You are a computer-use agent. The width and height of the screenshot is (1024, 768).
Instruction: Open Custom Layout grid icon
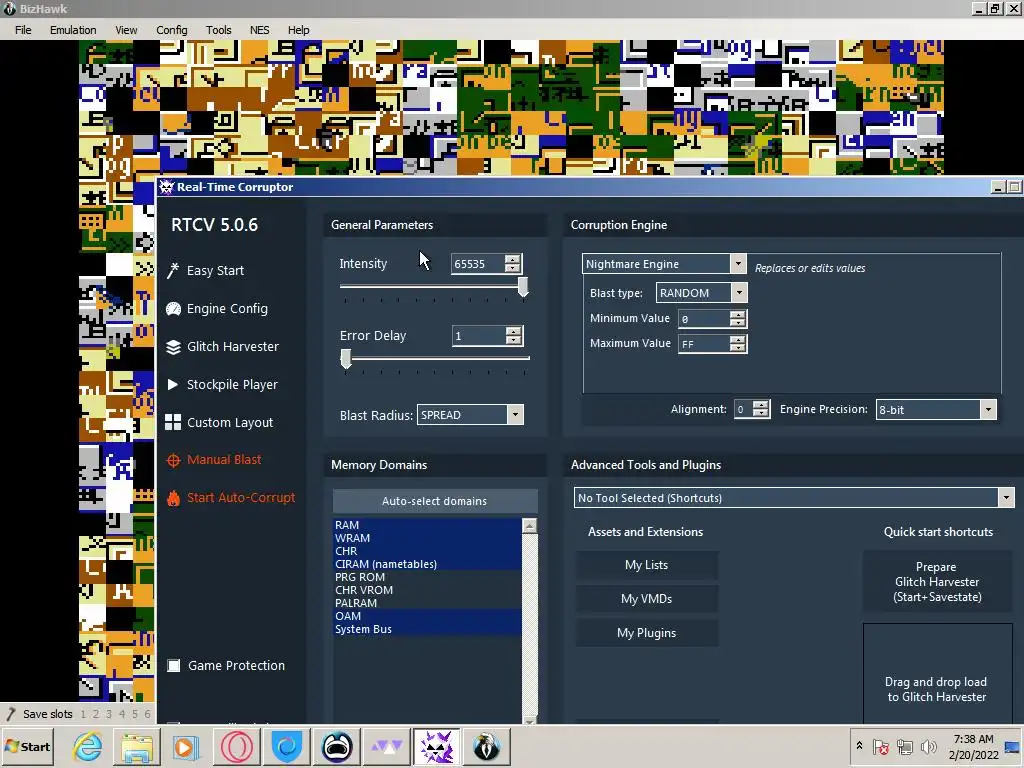[x=173, y=423]
